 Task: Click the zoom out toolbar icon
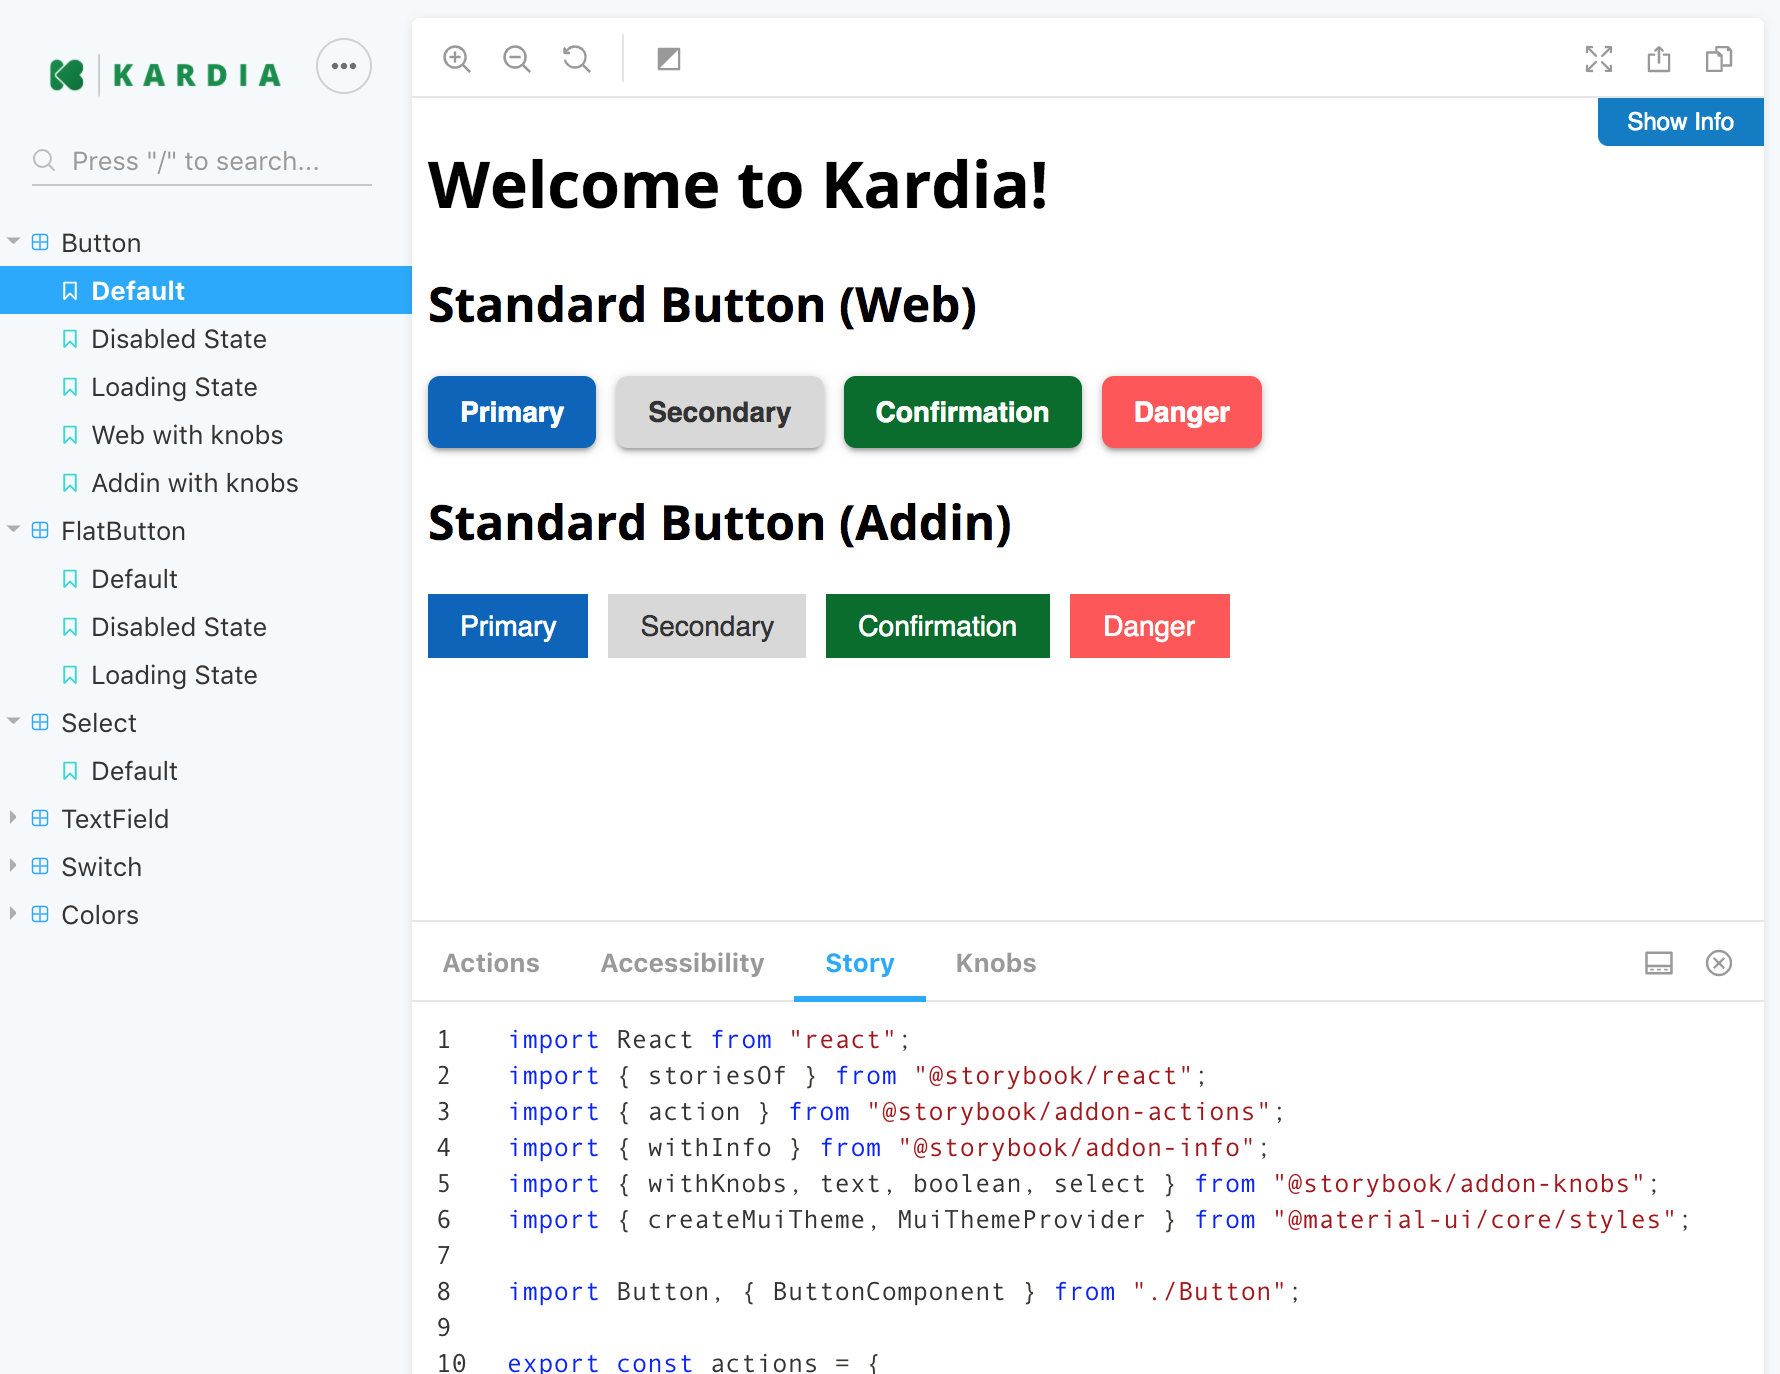tap(517, 59)
